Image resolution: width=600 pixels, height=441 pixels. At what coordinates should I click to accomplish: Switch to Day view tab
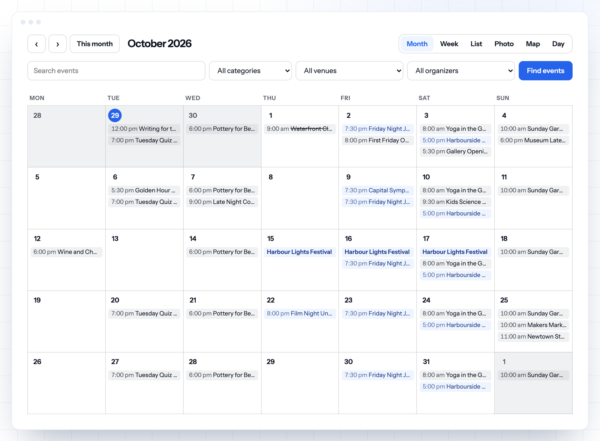558,44
